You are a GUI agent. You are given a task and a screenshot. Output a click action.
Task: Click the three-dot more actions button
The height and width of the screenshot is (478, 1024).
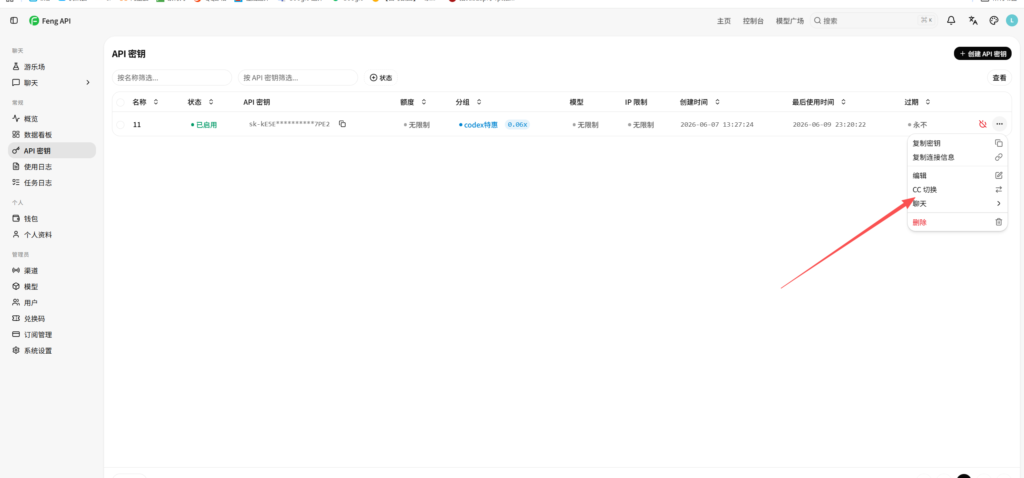pyautogui.click(x=999, y=124)
